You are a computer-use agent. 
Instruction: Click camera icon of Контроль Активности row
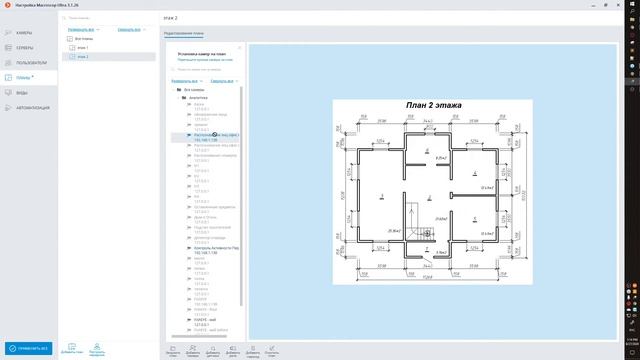pyautogui.click(x=189, y=248)
